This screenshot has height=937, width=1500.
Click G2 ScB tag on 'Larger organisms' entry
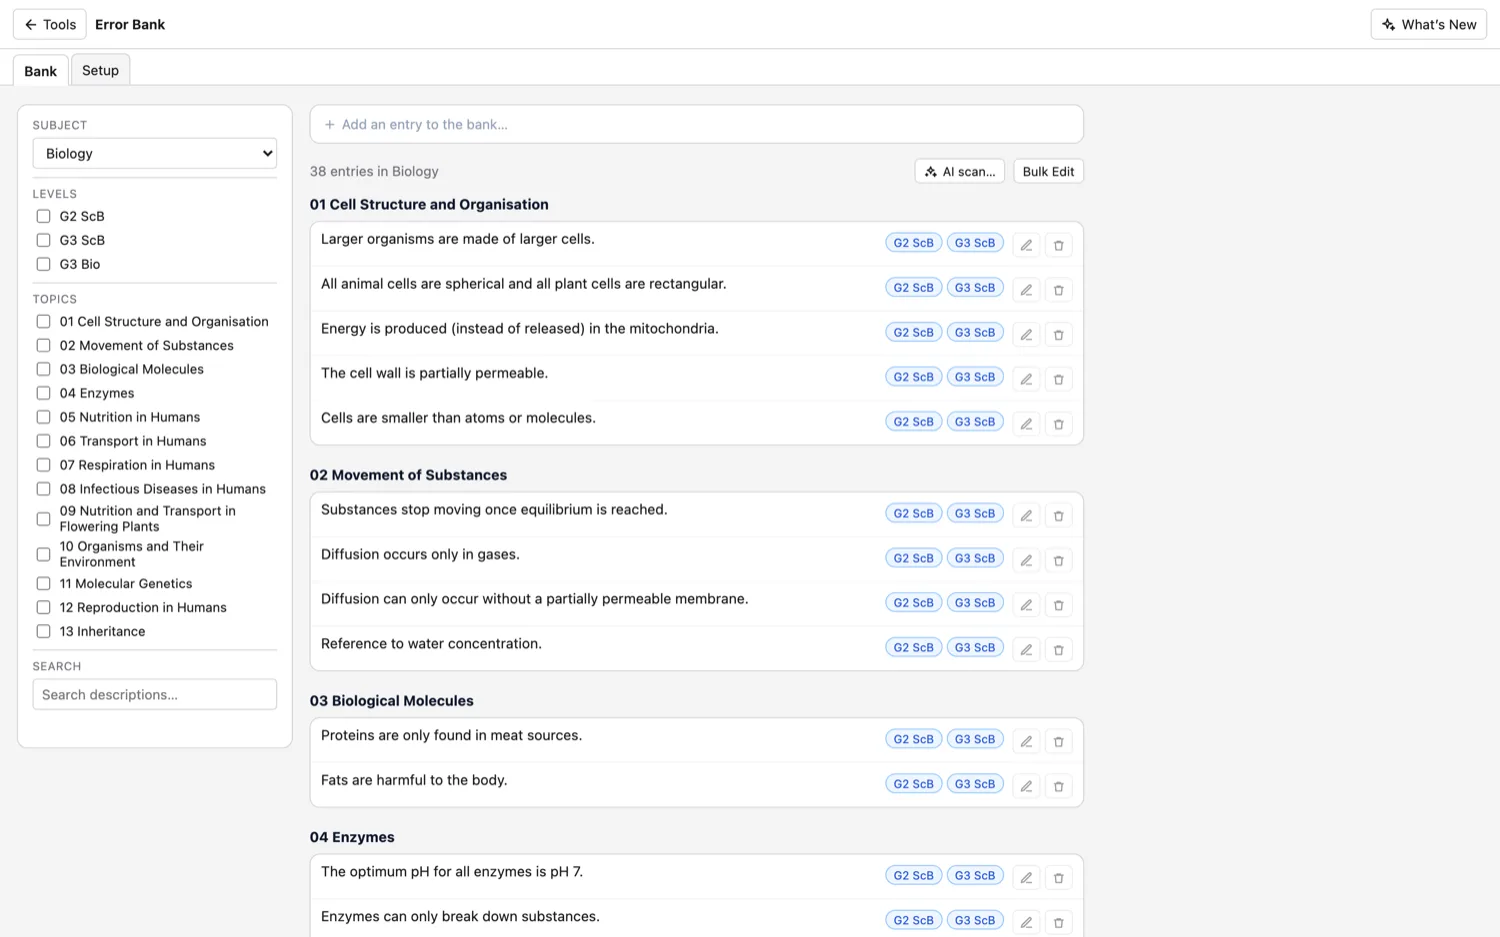[x=913, y=243]
